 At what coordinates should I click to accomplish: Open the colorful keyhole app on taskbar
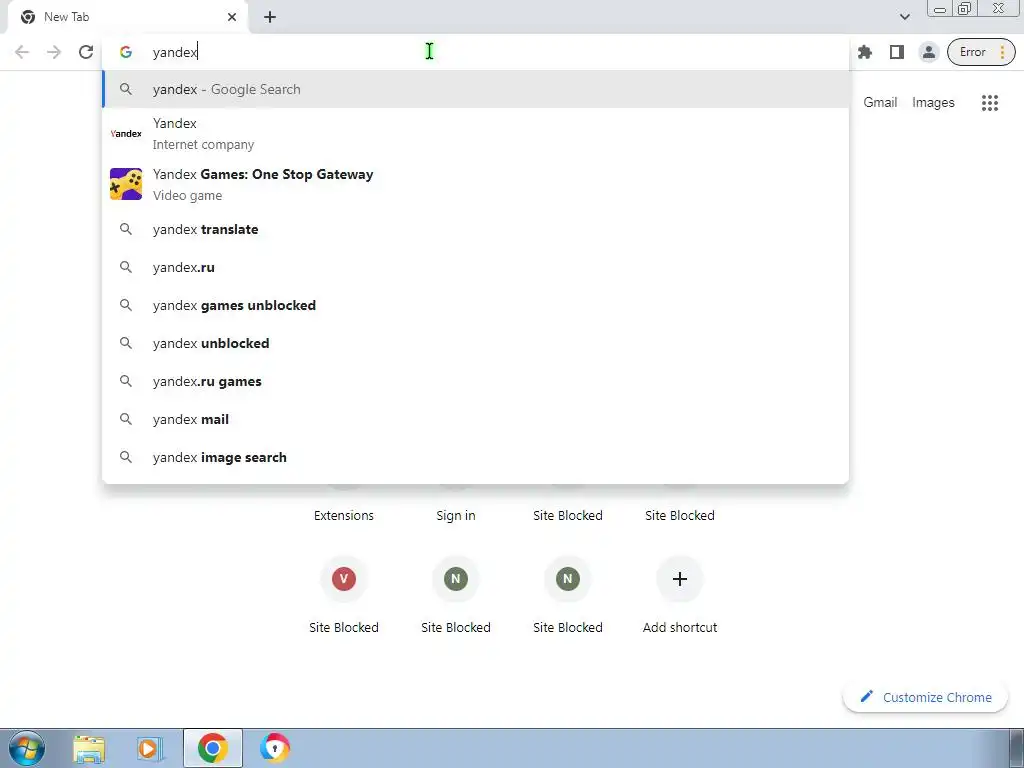[x=275, y=748]
